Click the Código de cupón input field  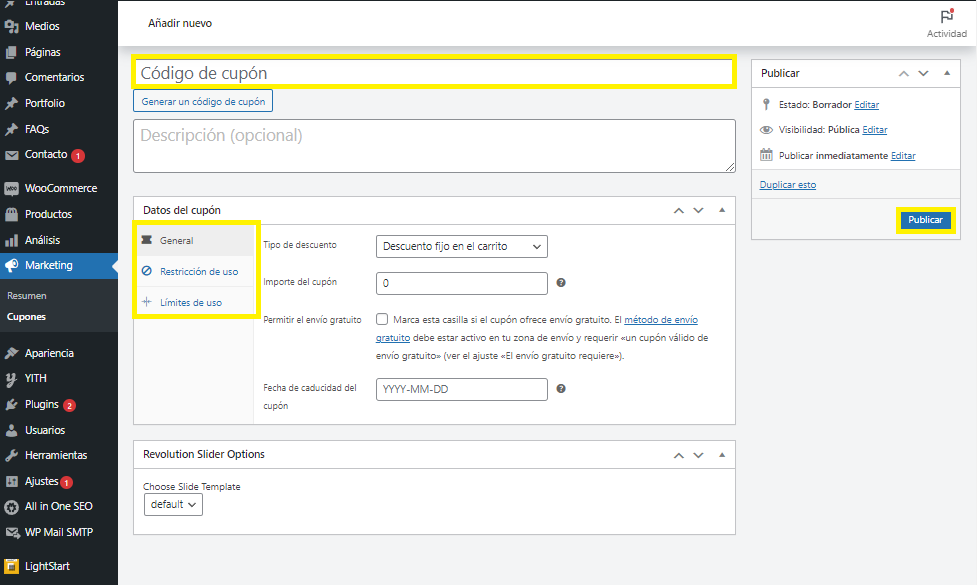pos(434,73)
